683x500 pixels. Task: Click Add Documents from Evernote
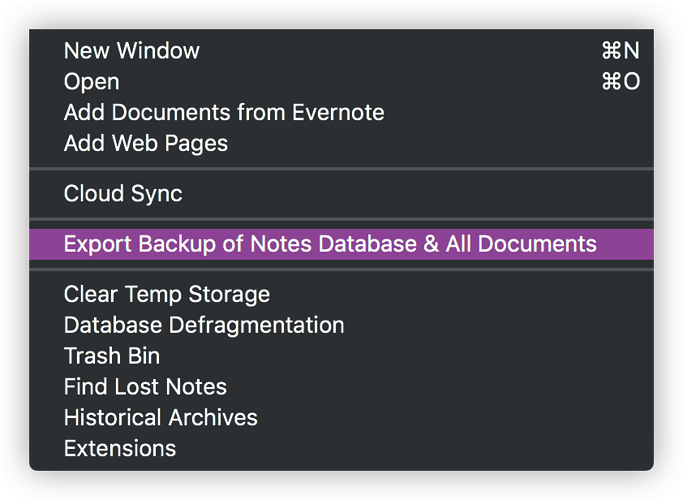342,112
